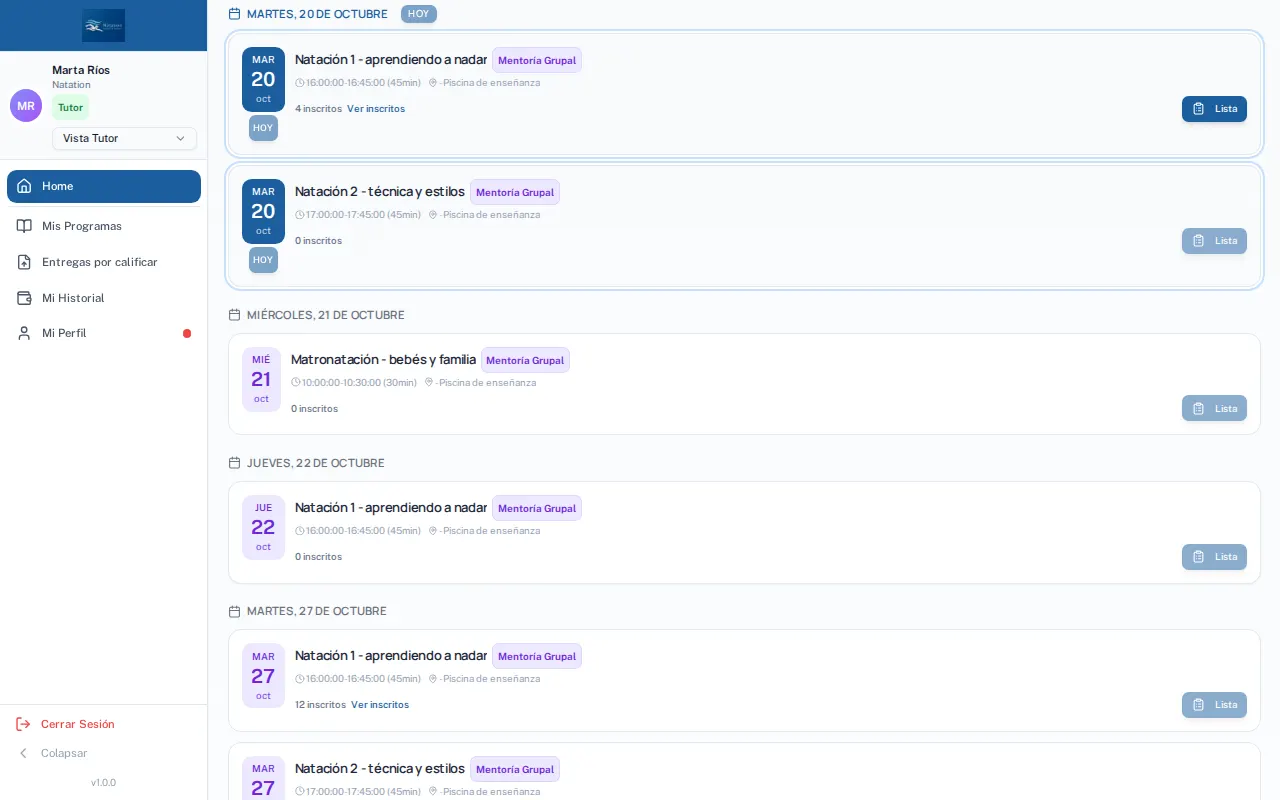Image resolution: width=1280 pixels, height=800 pixels.
Task: Open Mis Programas
Action: (104, 226)
